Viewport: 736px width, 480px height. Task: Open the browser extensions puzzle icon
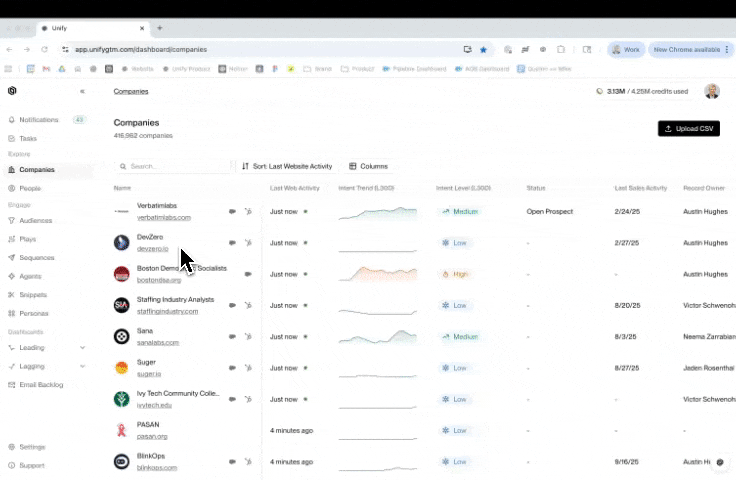click(561, 49)
